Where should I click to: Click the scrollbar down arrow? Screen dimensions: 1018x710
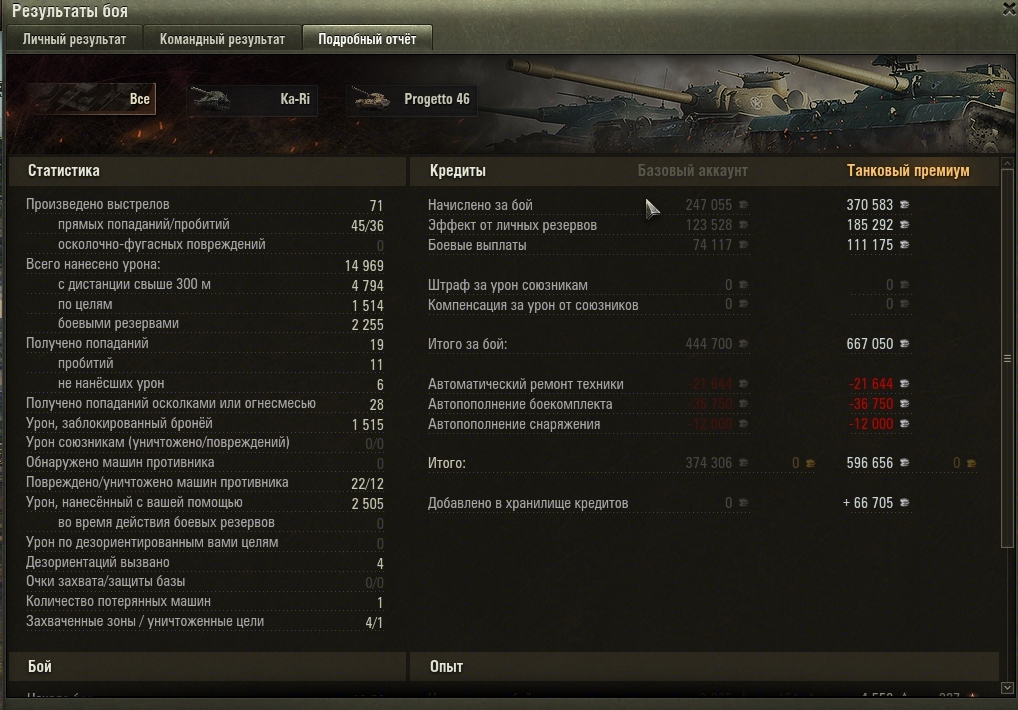click(x=1008, y=687)
